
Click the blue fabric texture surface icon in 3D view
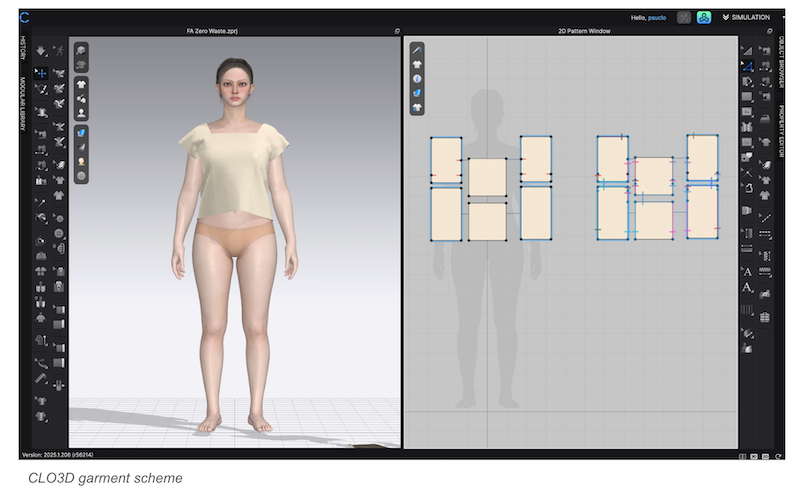click(81, 131)
